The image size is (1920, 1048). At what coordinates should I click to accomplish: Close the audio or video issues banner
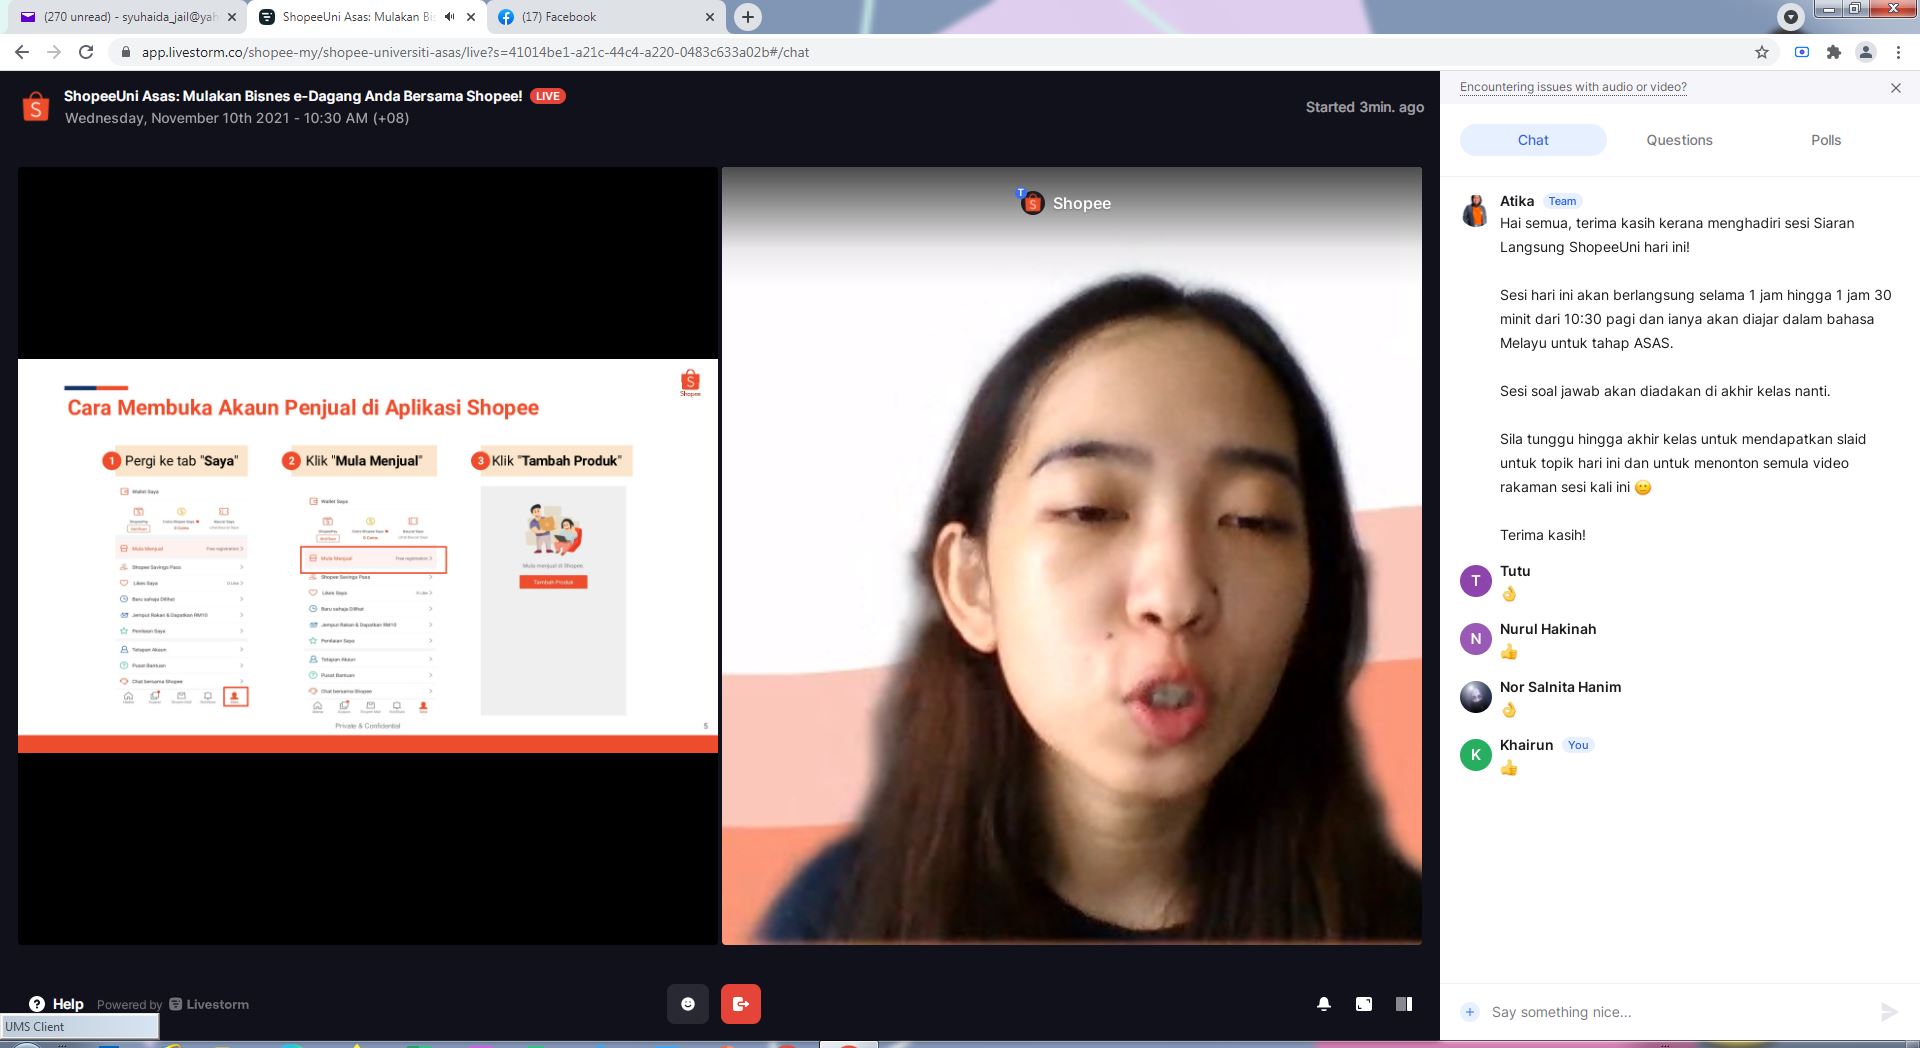pos(1896,88)
